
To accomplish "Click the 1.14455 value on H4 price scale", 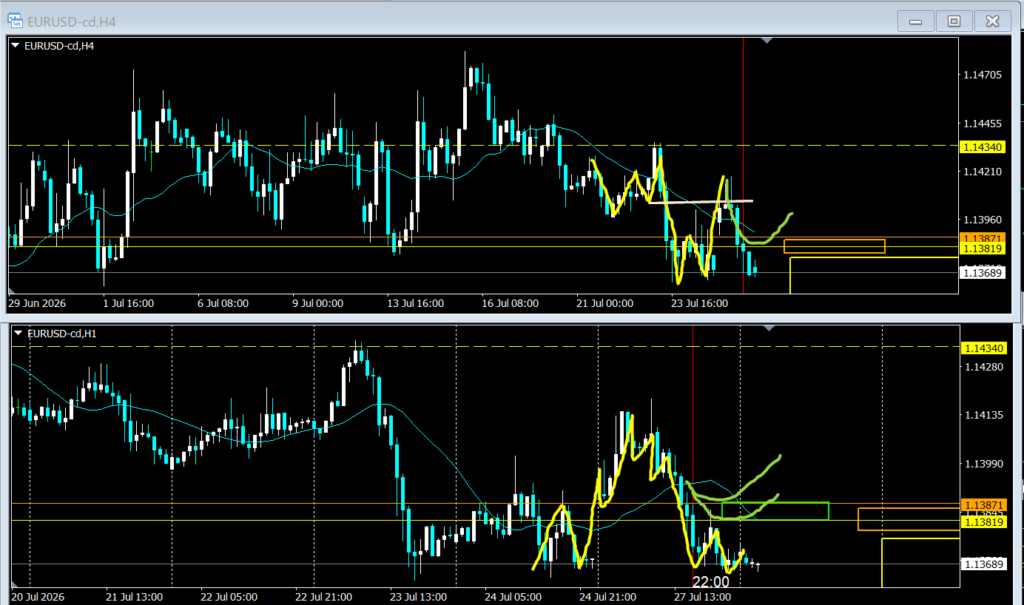I will point(983,123).
